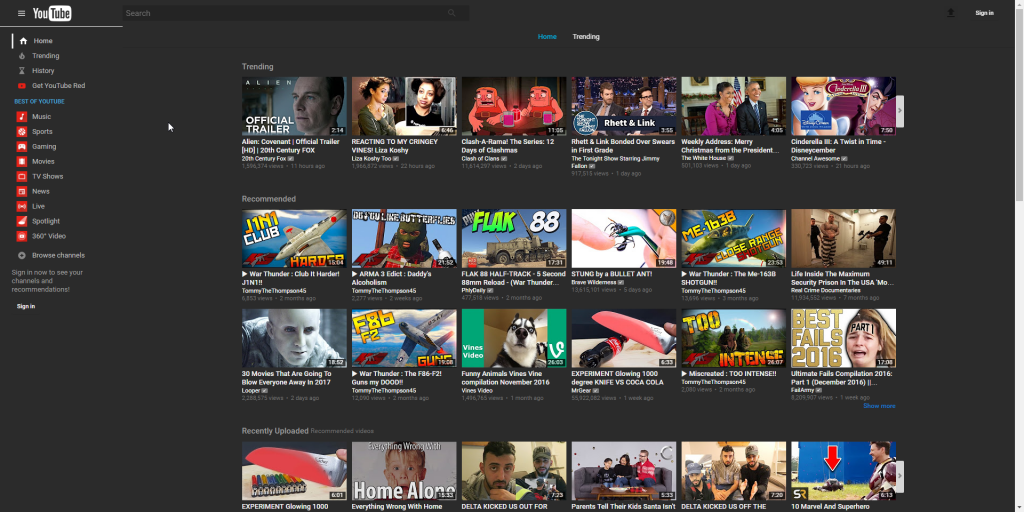1024x512 pixels.
Task: Click title 'ARMA 3 Edict : Daddy's Alcoholism'
Action: (391, 278)
